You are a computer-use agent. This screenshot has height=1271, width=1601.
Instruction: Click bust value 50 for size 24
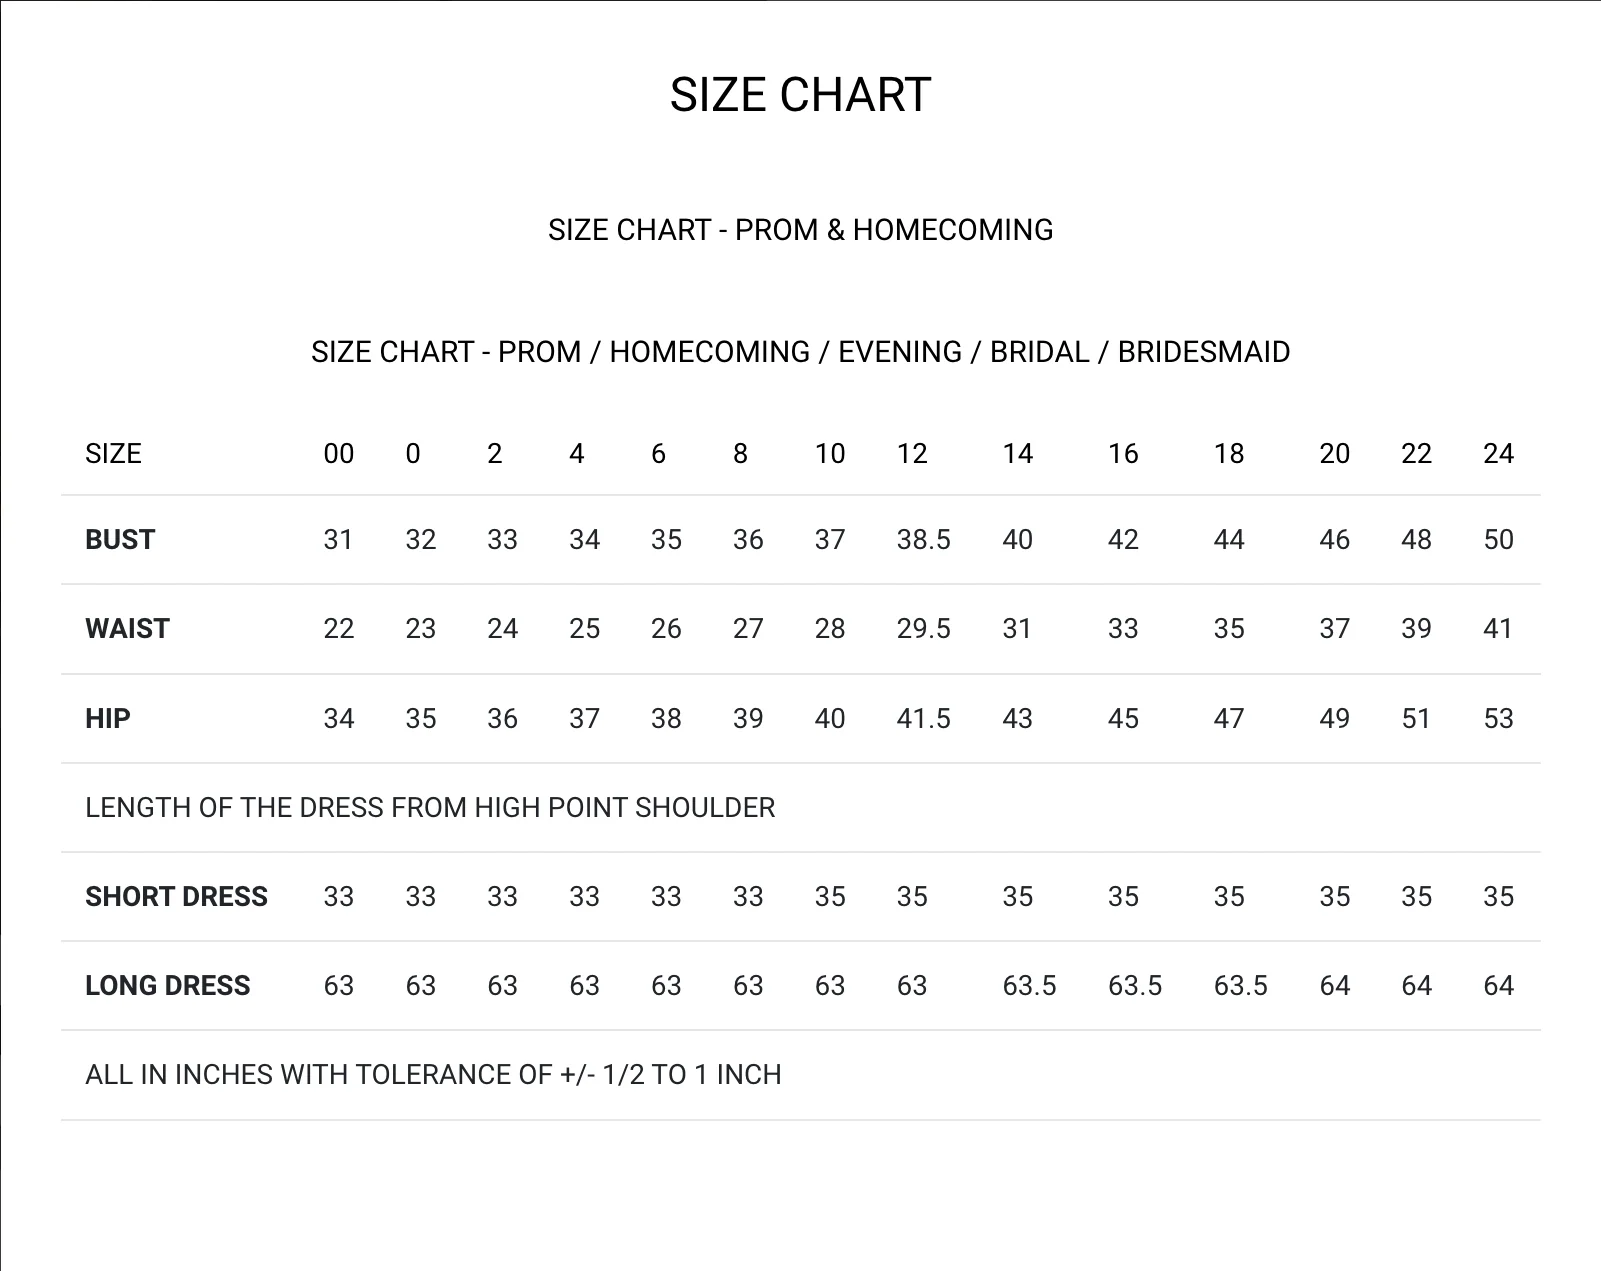(1498, 540)
